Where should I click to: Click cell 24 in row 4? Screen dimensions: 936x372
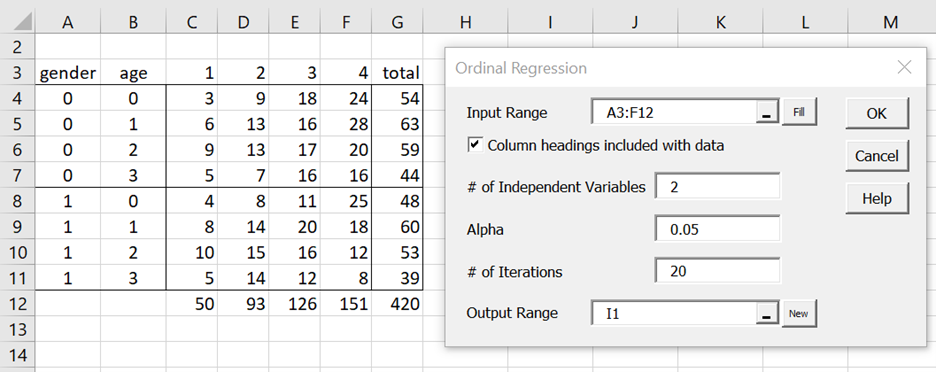[346, 98]
